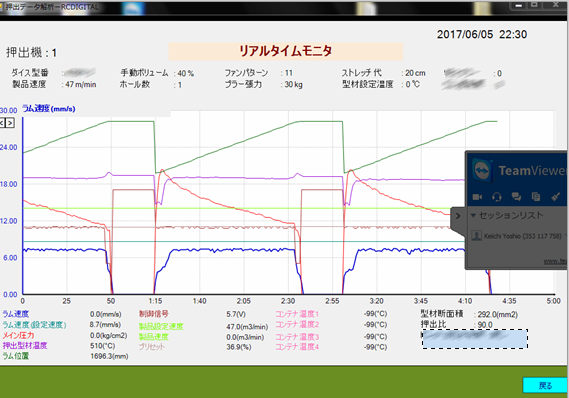
Task: Select the ラム速度 legend label
Action: (x=16, y=314)
